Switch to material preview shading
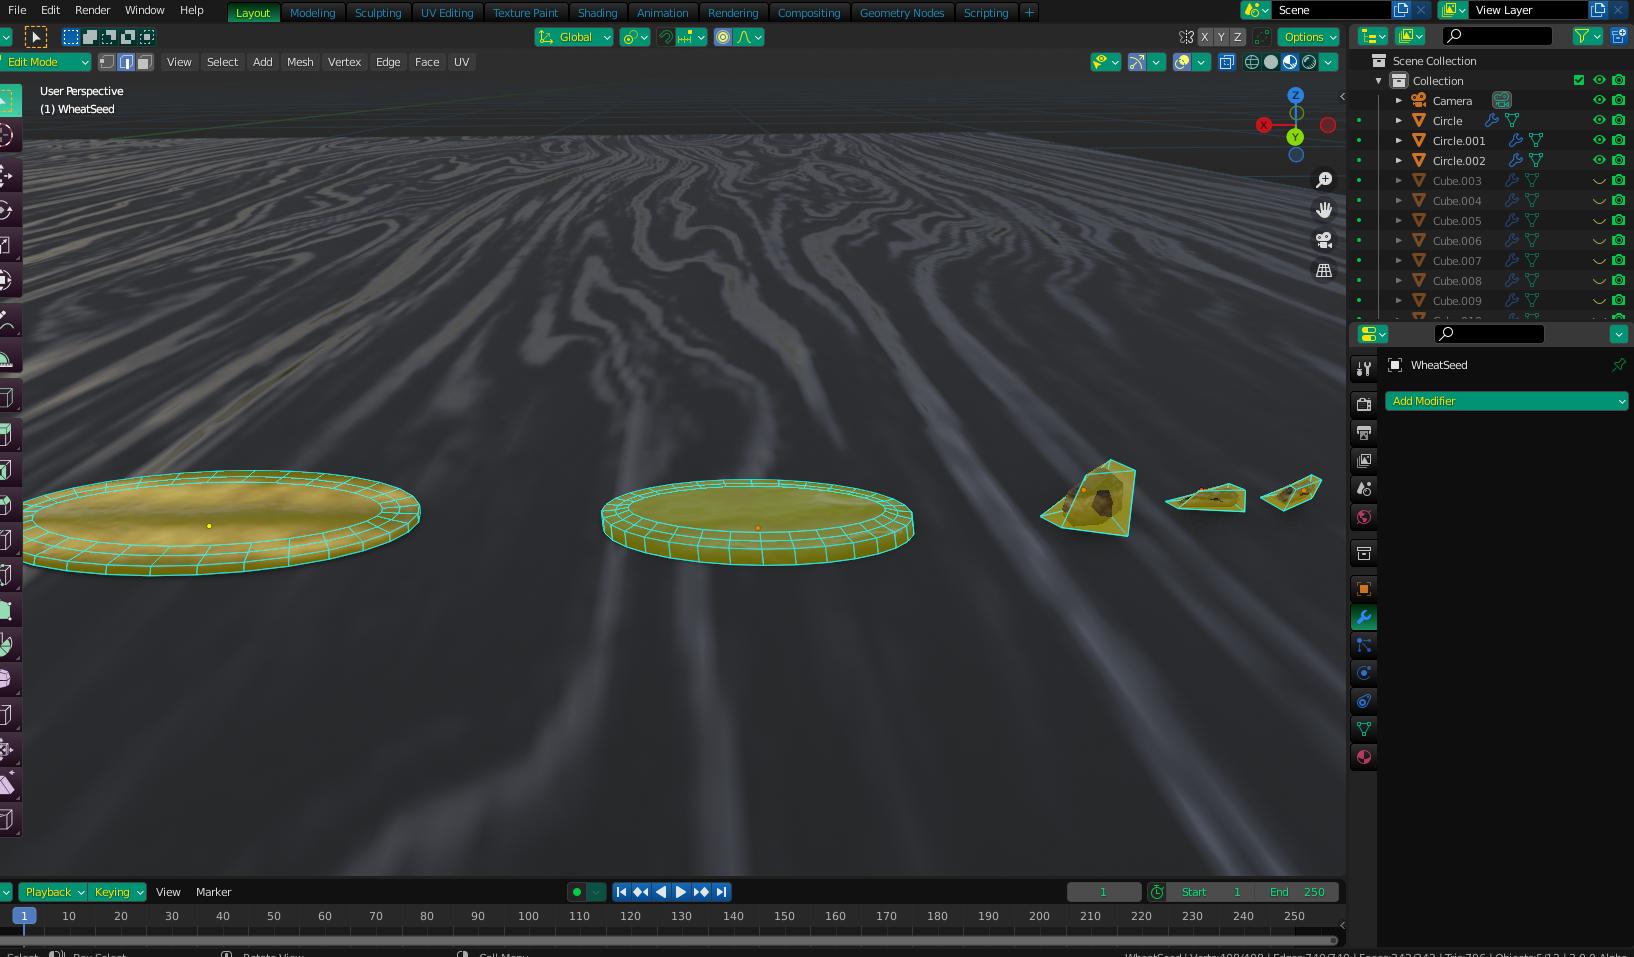The image size is (1634, 957). coord(1290,62)
